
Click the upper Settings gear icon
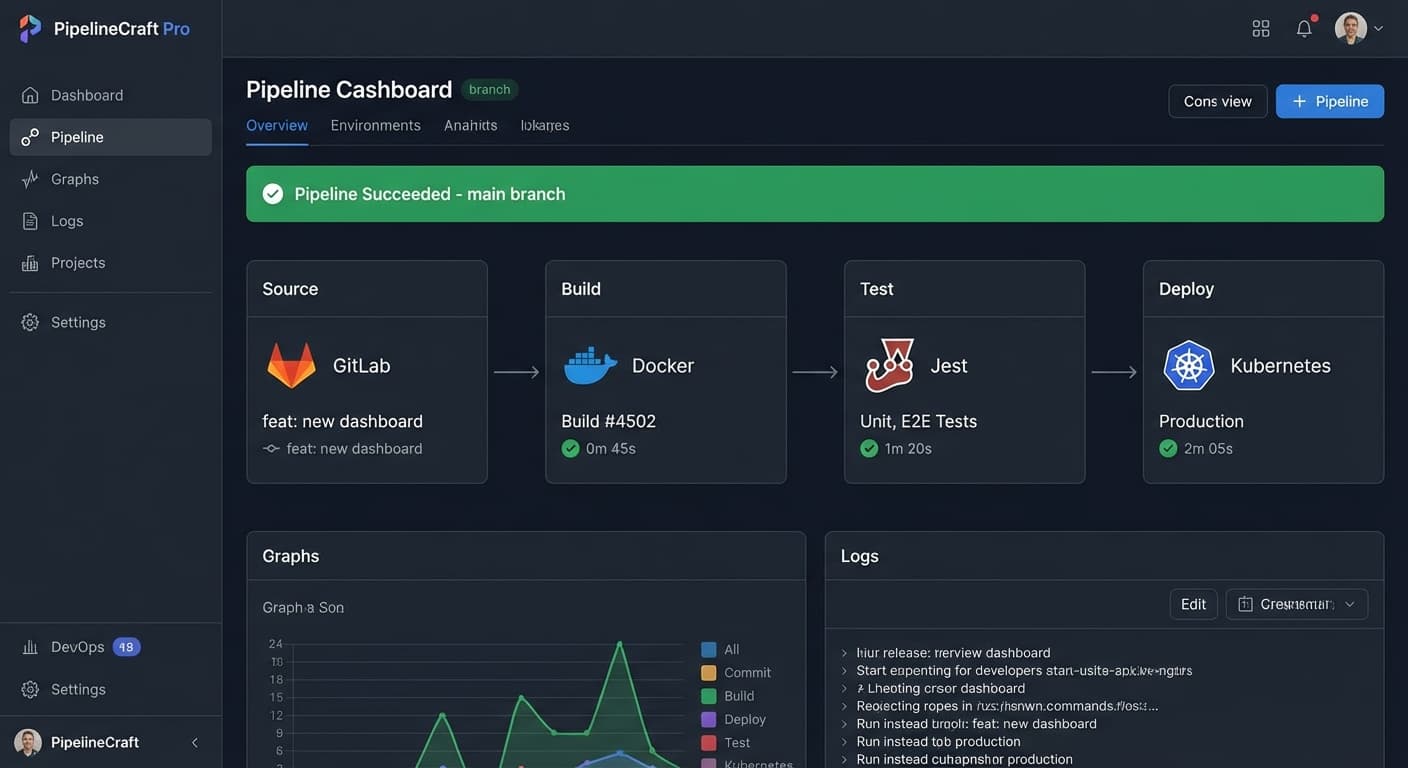pyautogui.click(x=30, y=322)
